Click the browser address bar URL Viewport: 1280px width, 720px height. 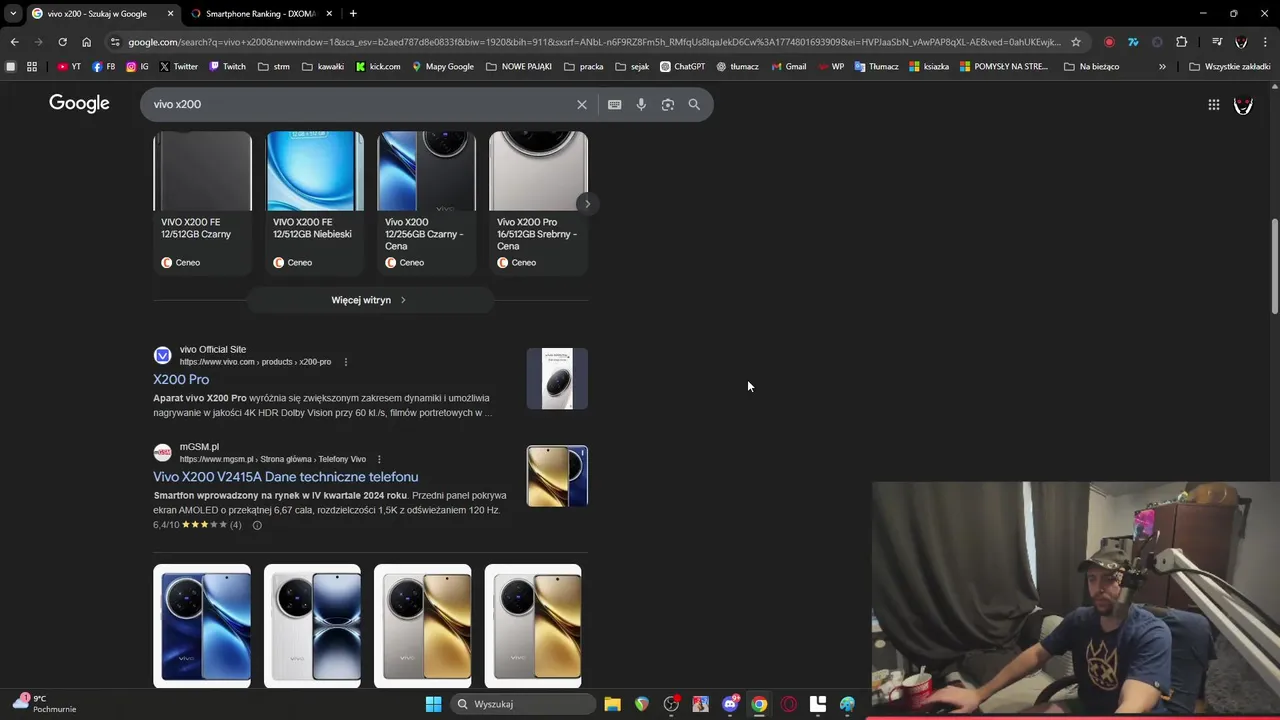click(x=595, y=42)
